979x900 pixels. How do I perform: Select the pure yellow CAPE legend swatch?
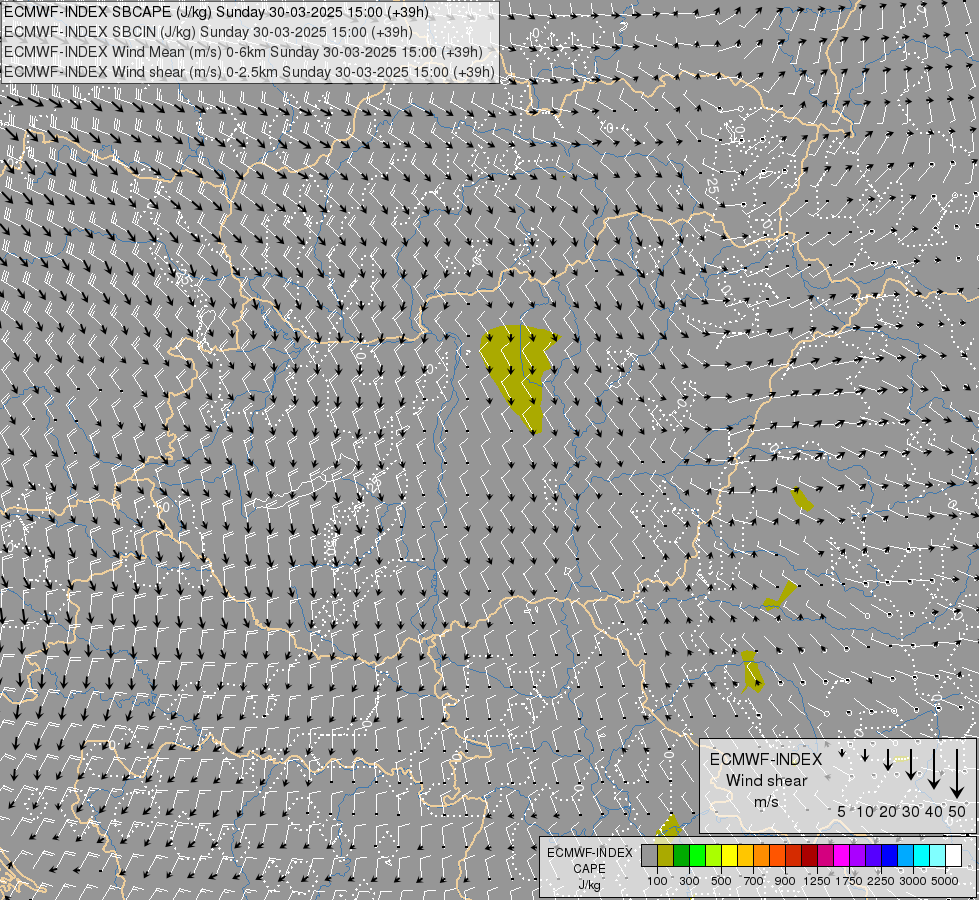(729, 856)
